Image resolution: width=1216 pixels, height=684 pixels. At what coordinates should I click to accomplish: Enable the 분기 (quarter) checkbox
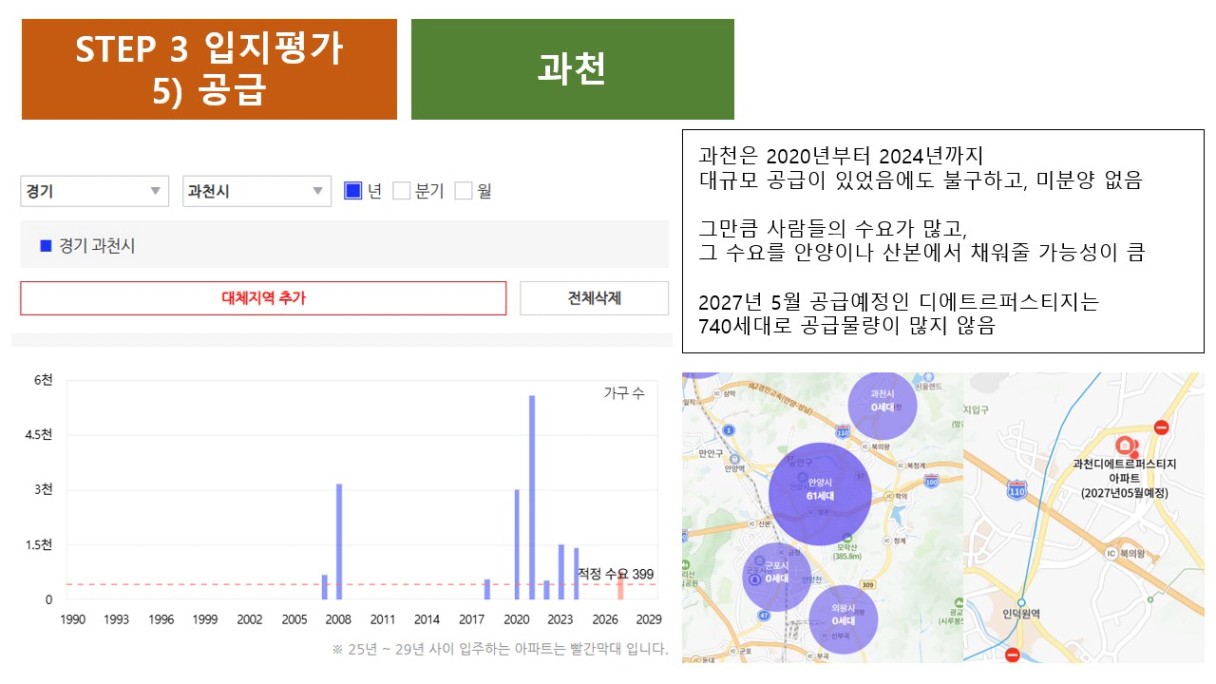(x=401, y=191)
